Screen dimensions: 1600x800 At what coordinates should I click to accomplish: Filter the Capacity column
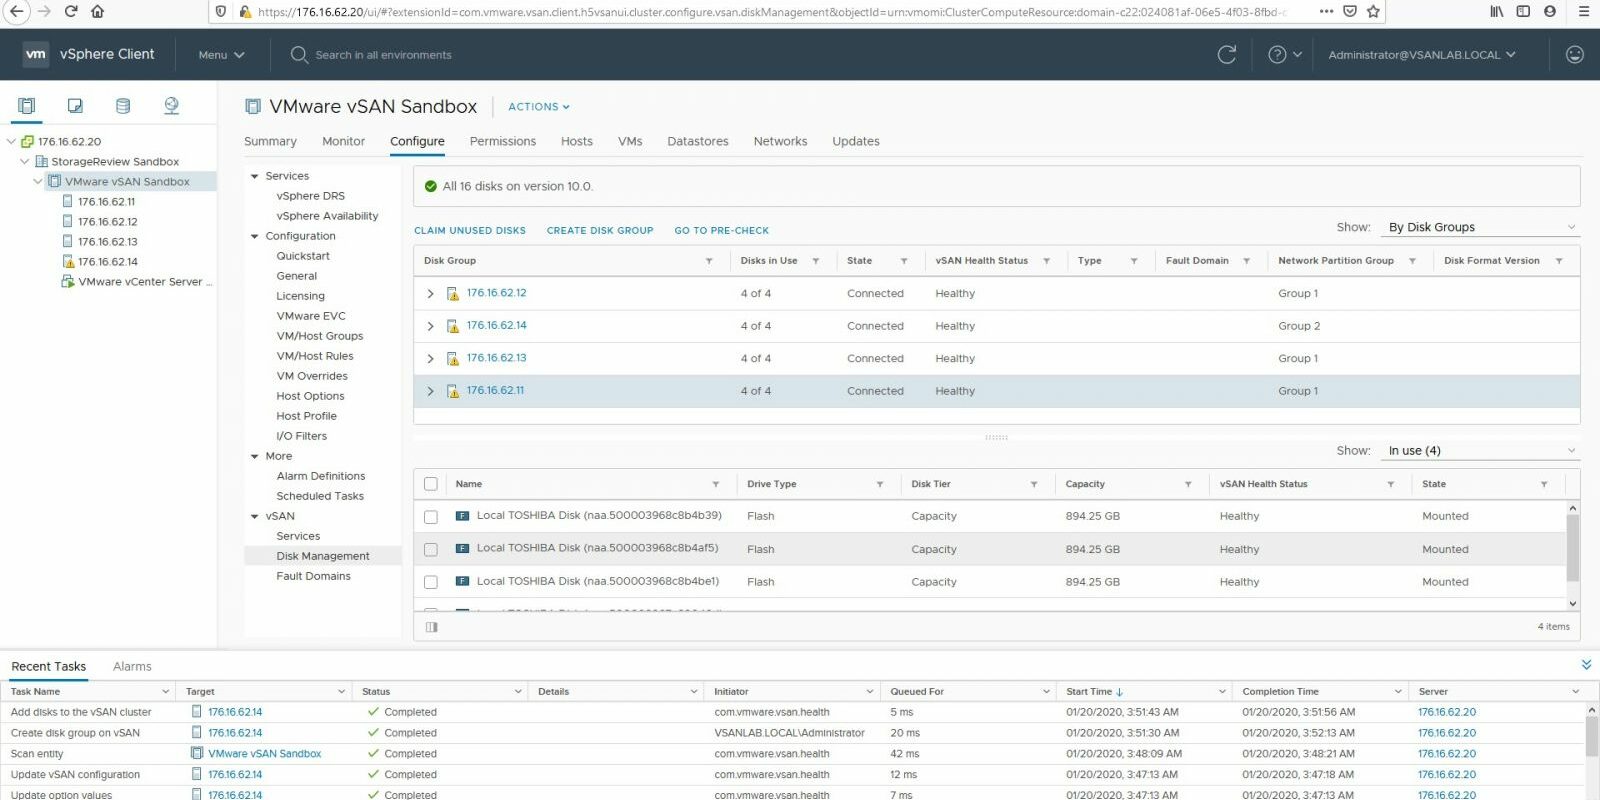[1188, 484]
